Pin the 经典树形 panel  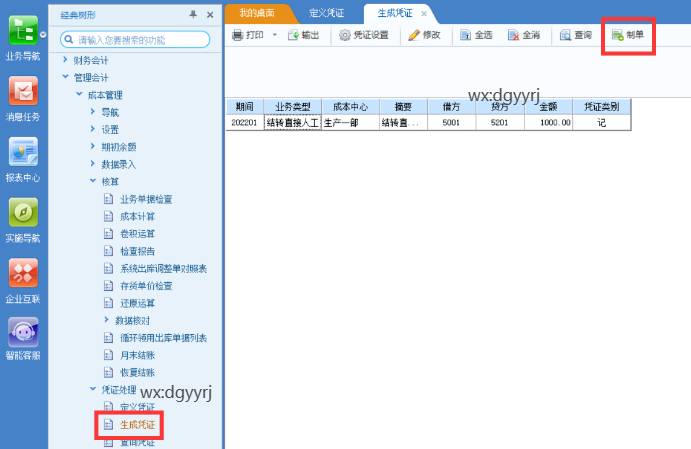[193, 14]
